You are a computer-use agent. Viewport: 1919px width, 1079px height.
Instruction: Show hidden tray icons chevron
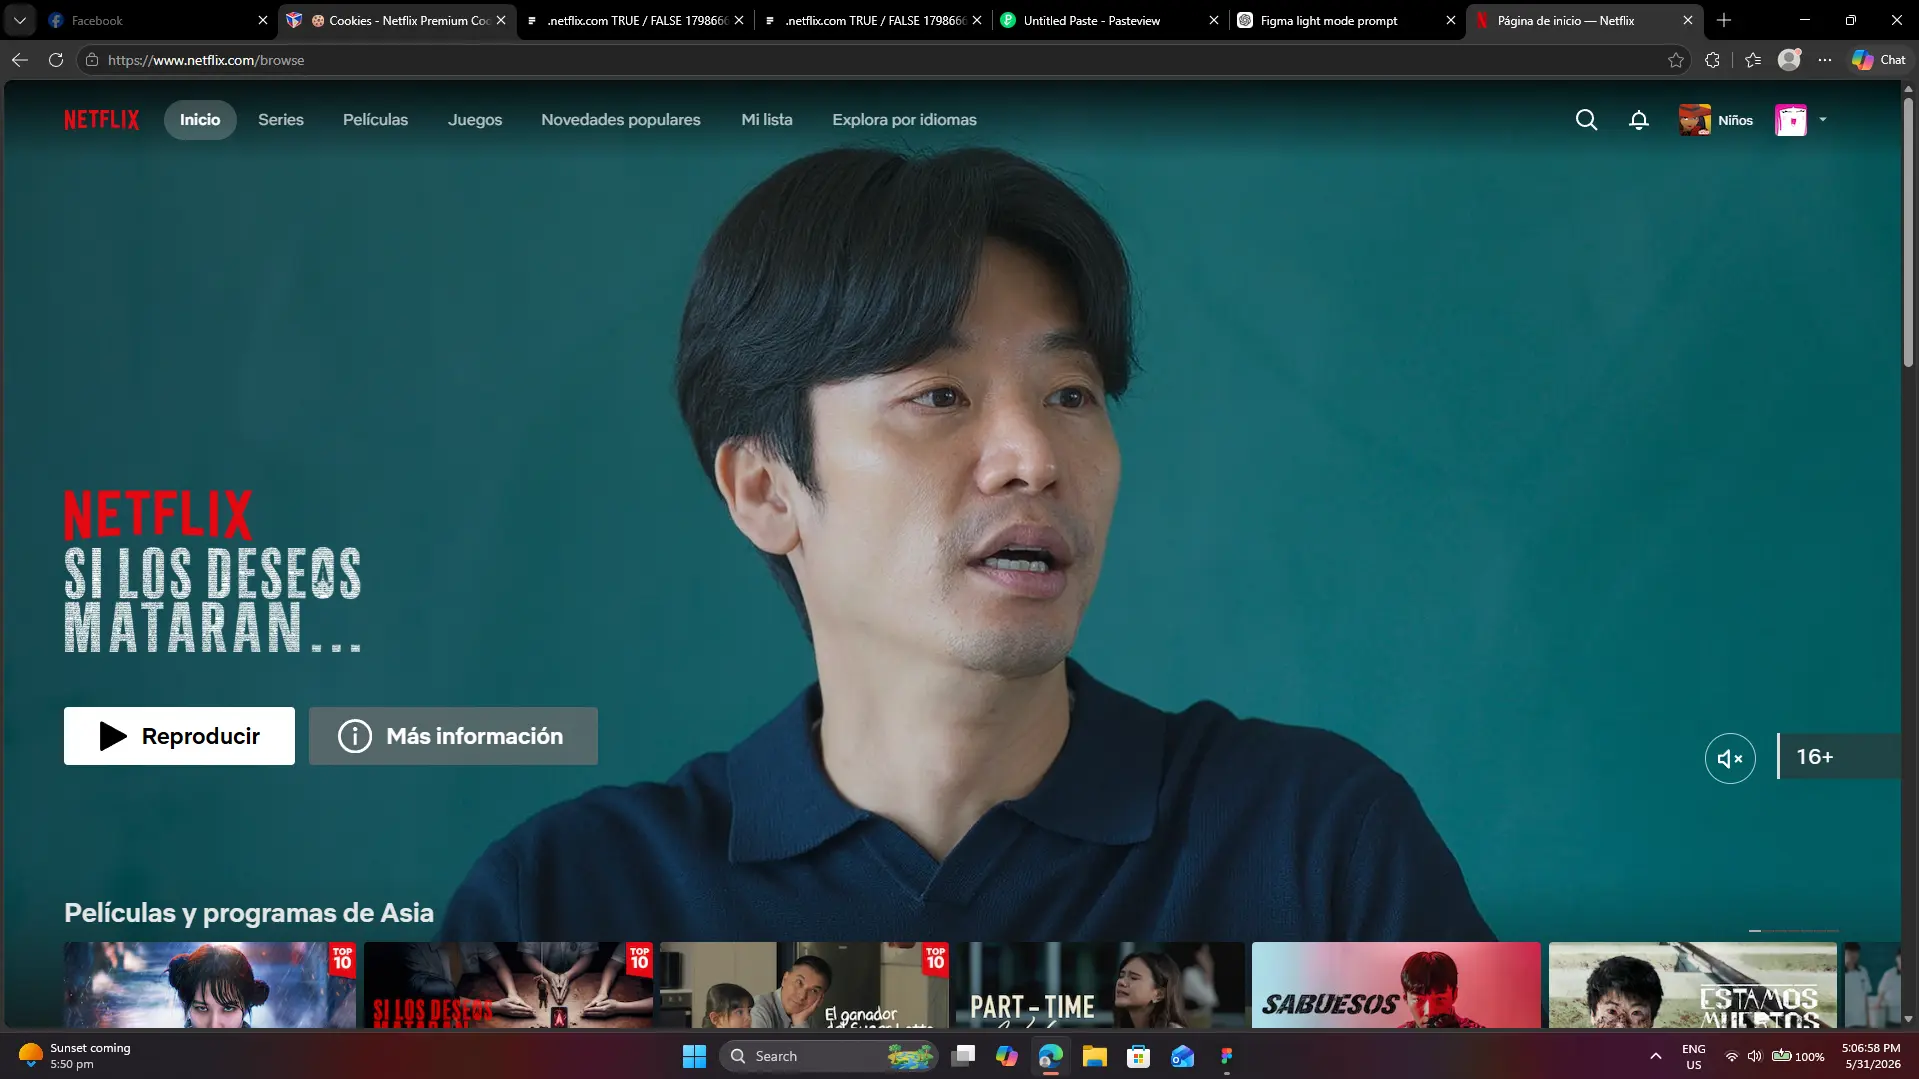[1656, 1056]
